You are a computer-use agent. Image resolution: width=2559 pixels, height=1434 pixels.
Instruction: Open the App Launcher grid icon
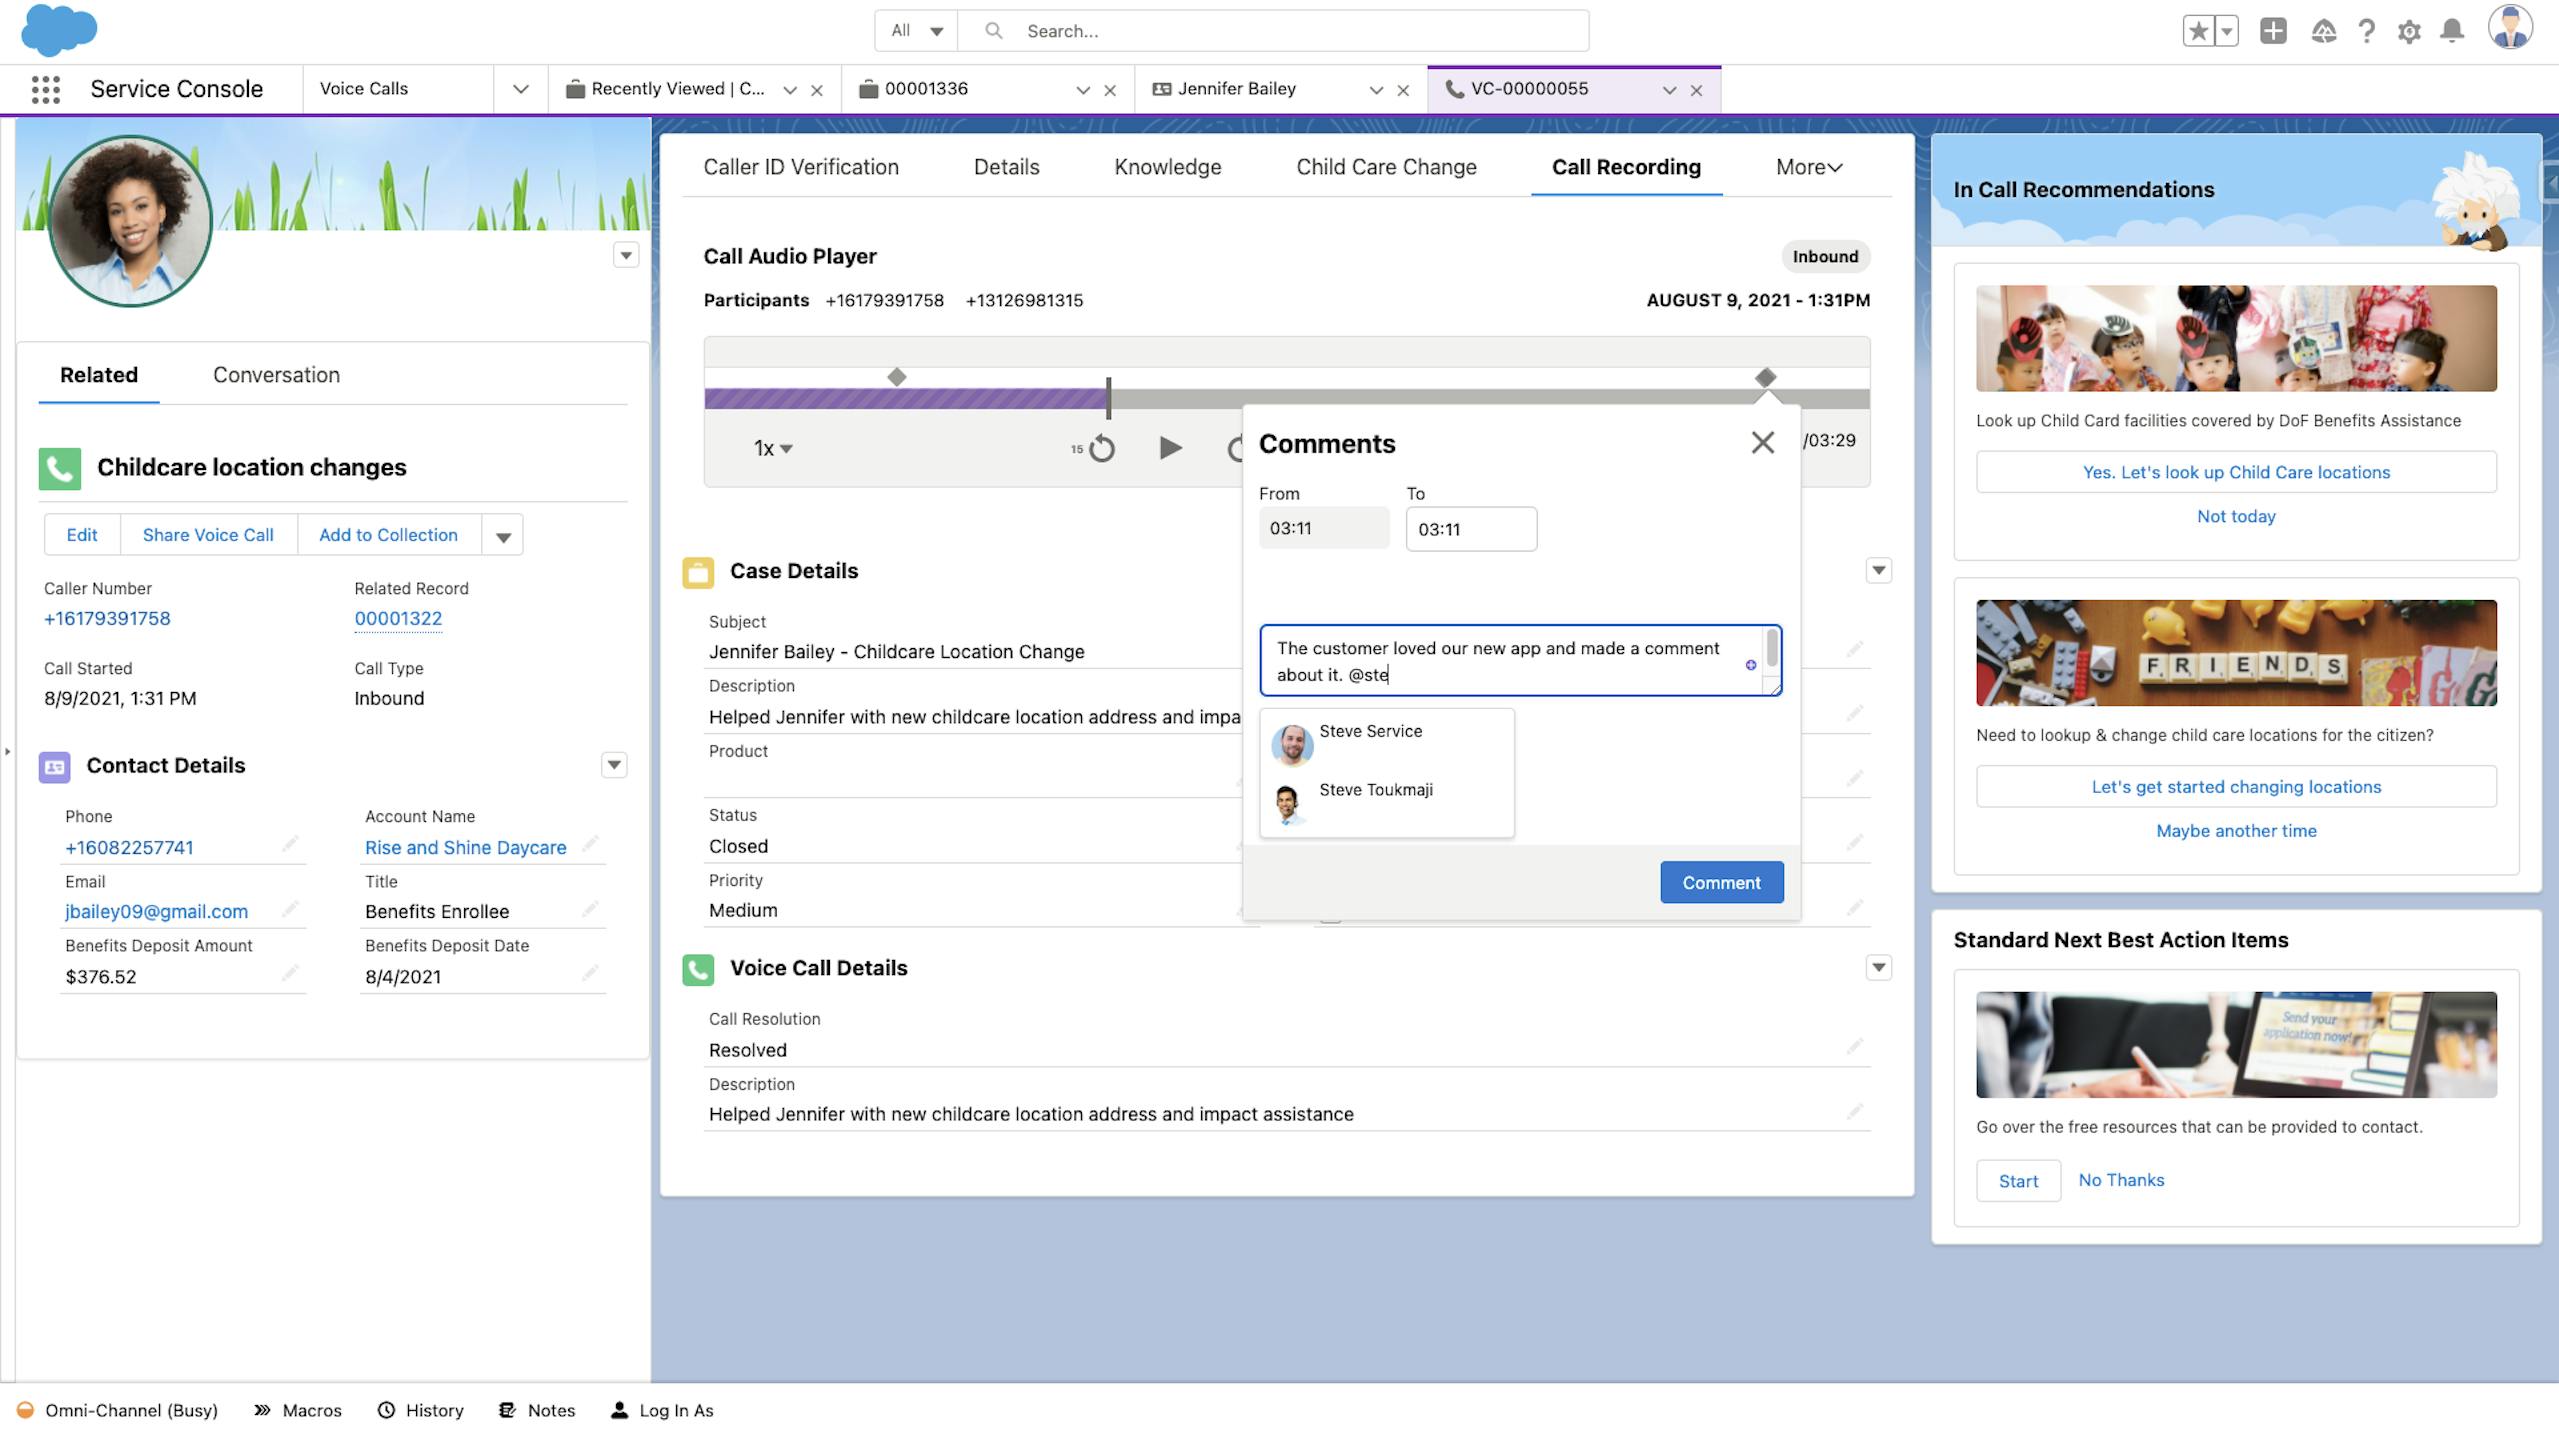[45, 89]
